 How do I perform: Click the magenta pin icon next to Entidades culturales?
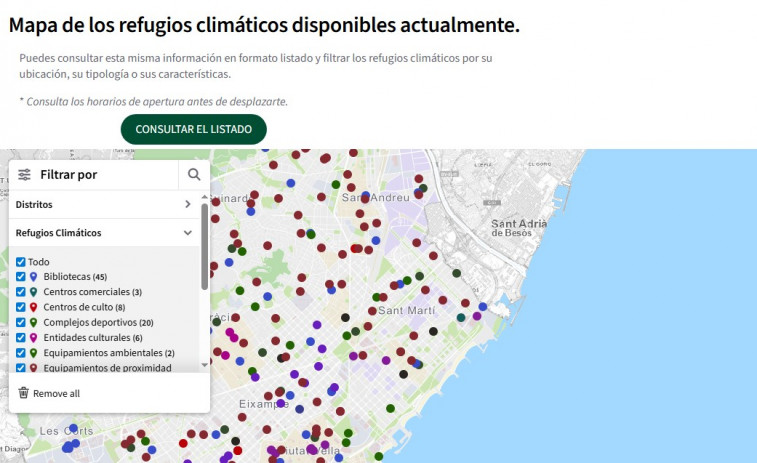pos(33,337)
